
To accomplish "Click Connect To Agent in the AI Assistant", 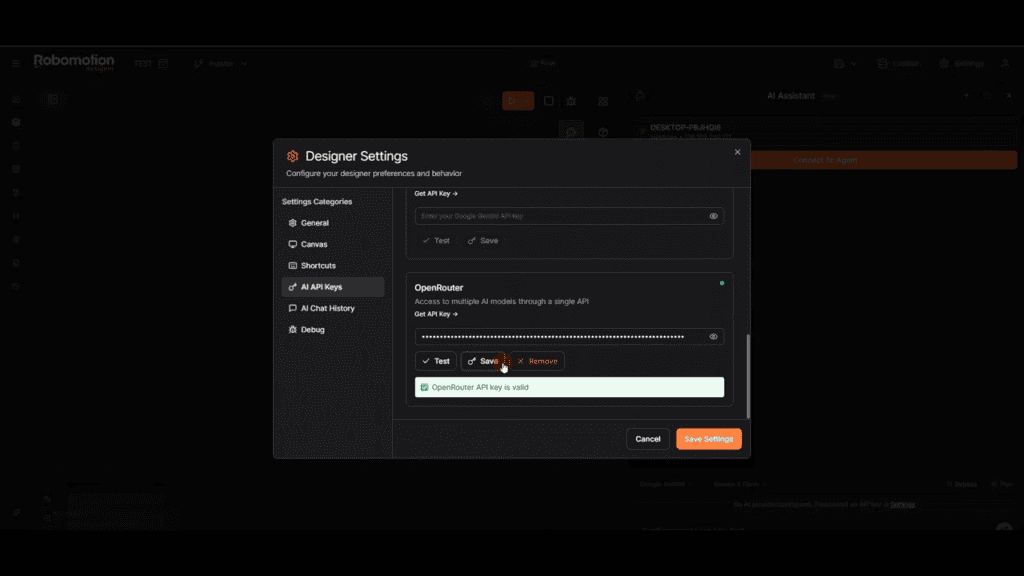I will click(x=825, y=160).
